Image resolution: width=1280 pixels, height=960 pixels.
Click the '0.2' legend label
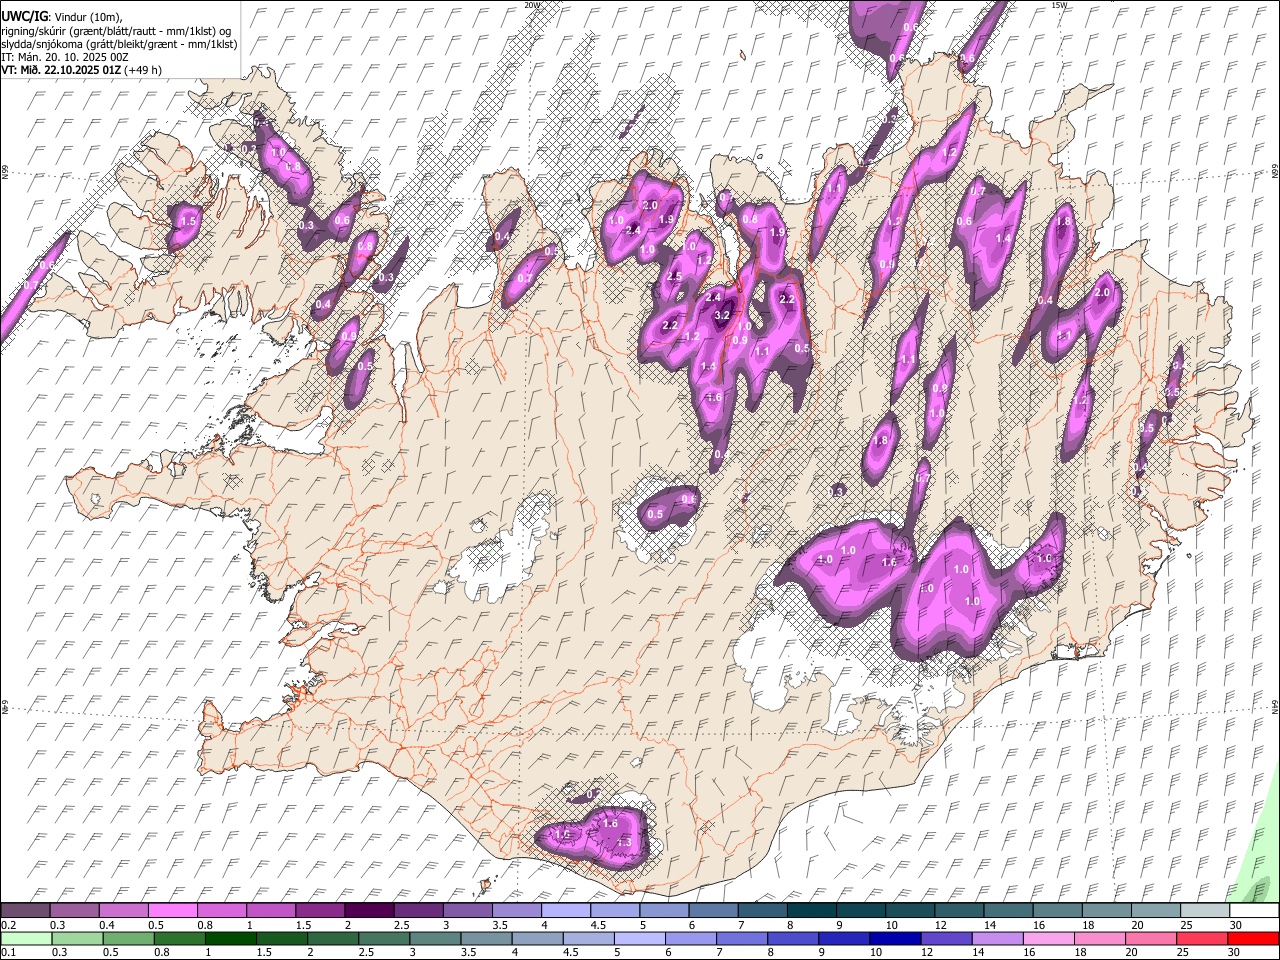[8, 925]
